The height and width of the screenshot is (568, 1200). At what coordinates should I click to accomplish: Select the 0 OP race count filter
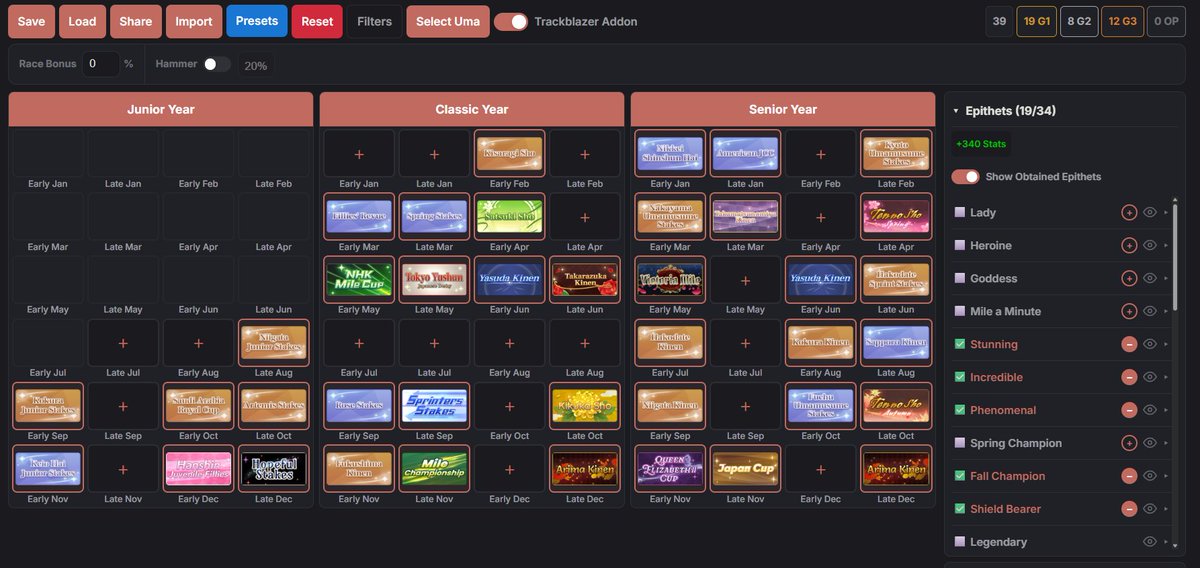(x=1166, y=21)
